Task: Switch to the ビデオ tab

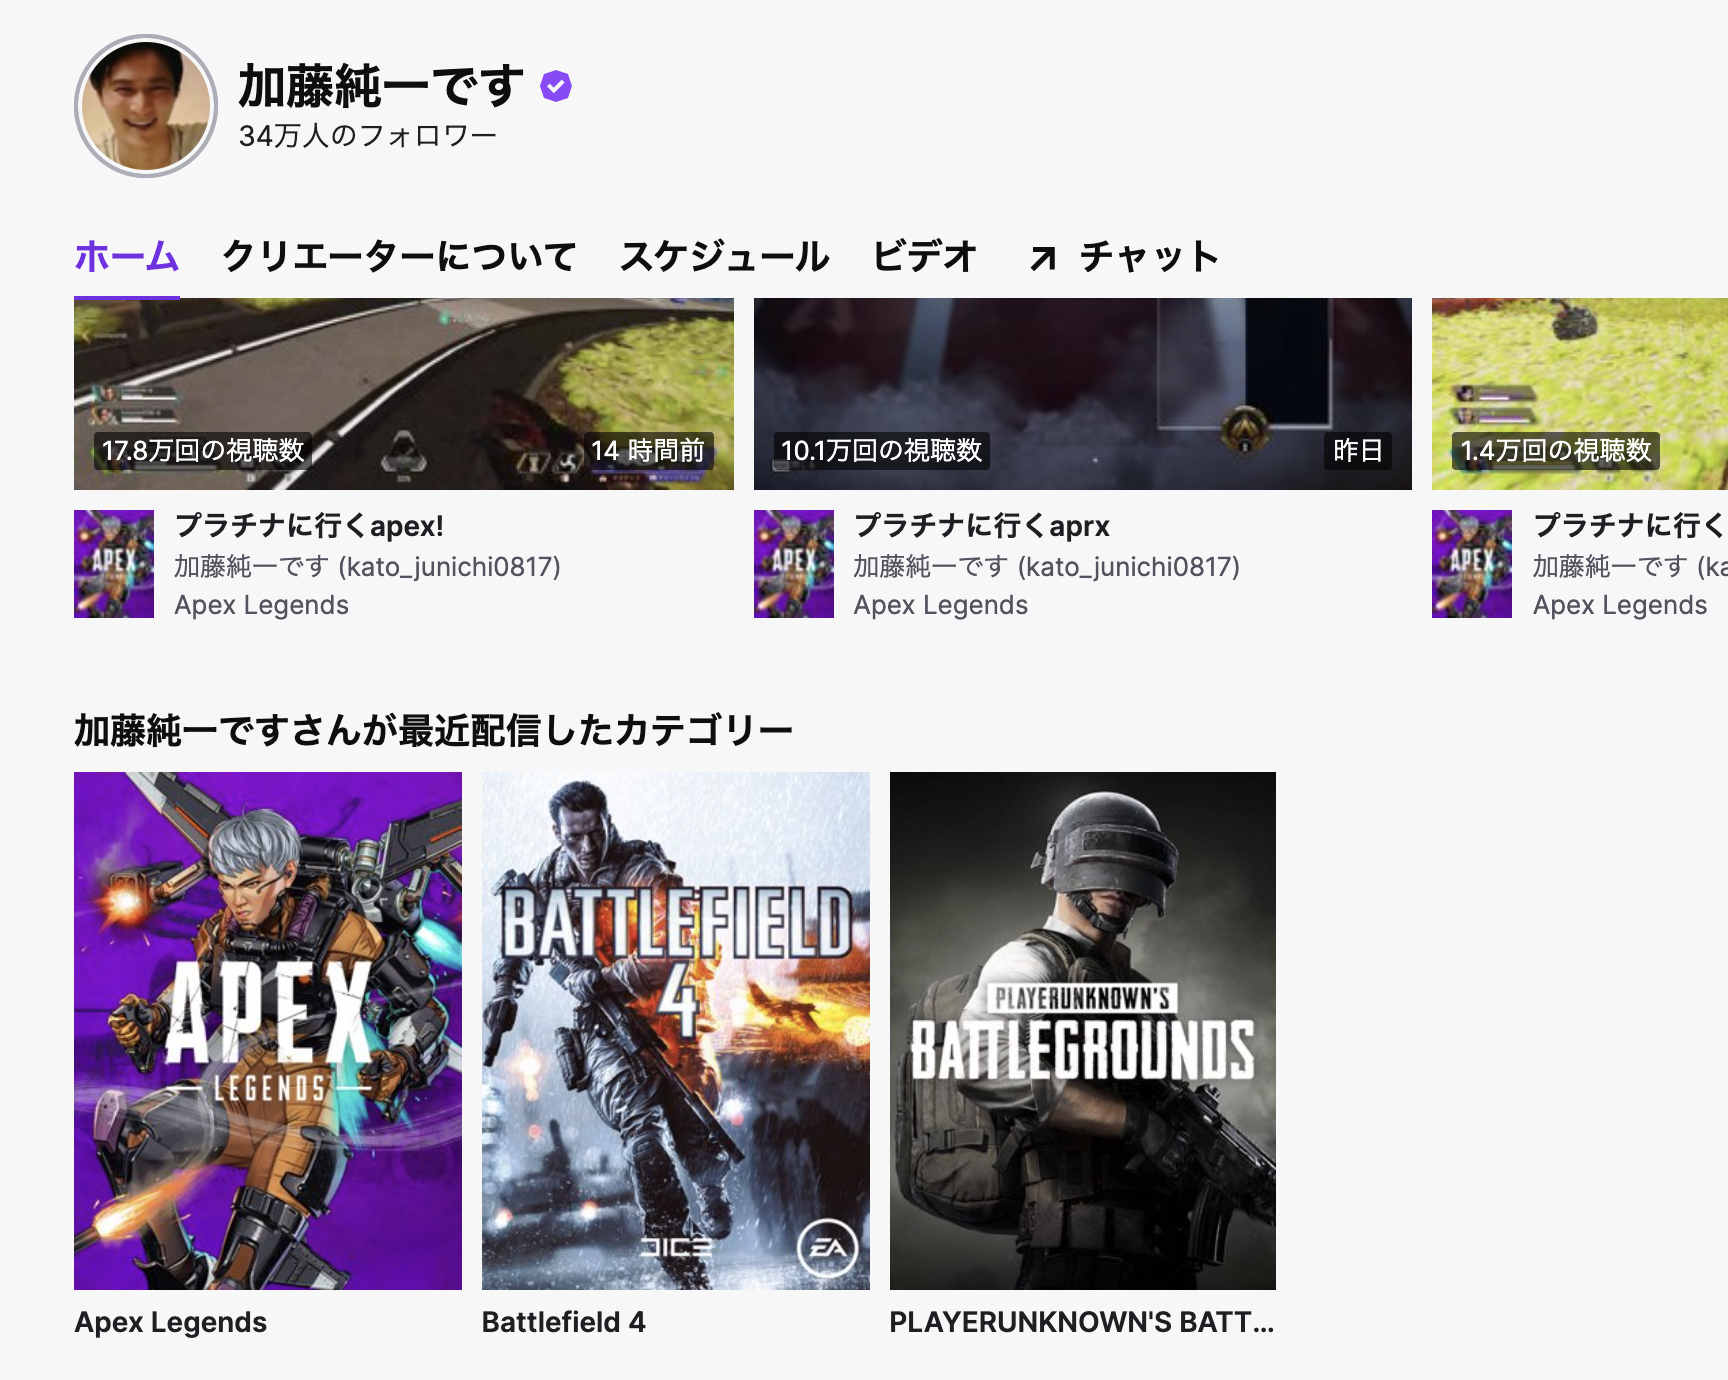Action: 925,257
